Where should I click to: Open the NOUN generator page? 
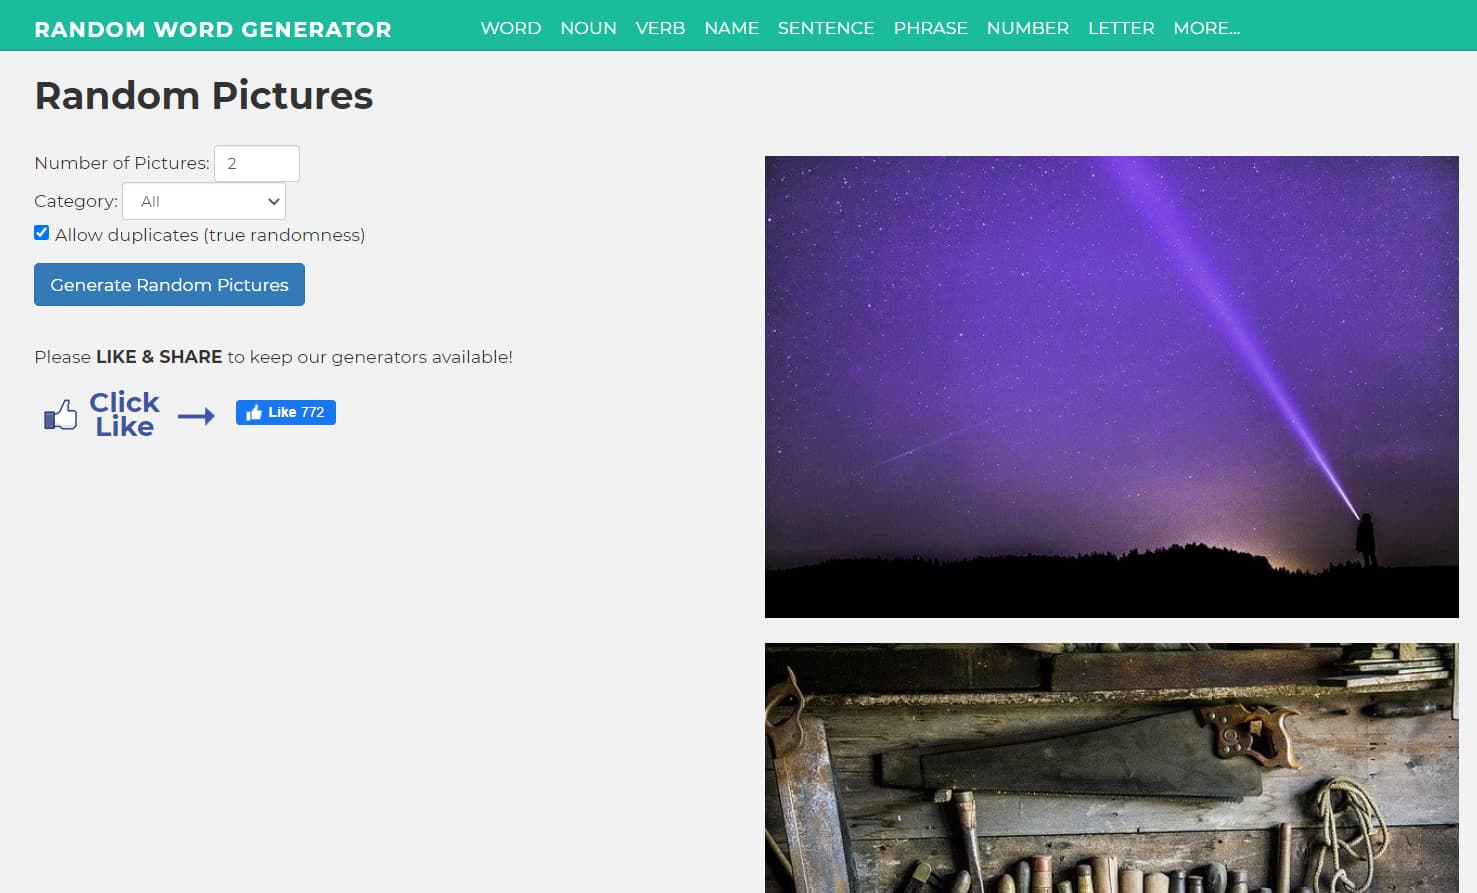588,28
